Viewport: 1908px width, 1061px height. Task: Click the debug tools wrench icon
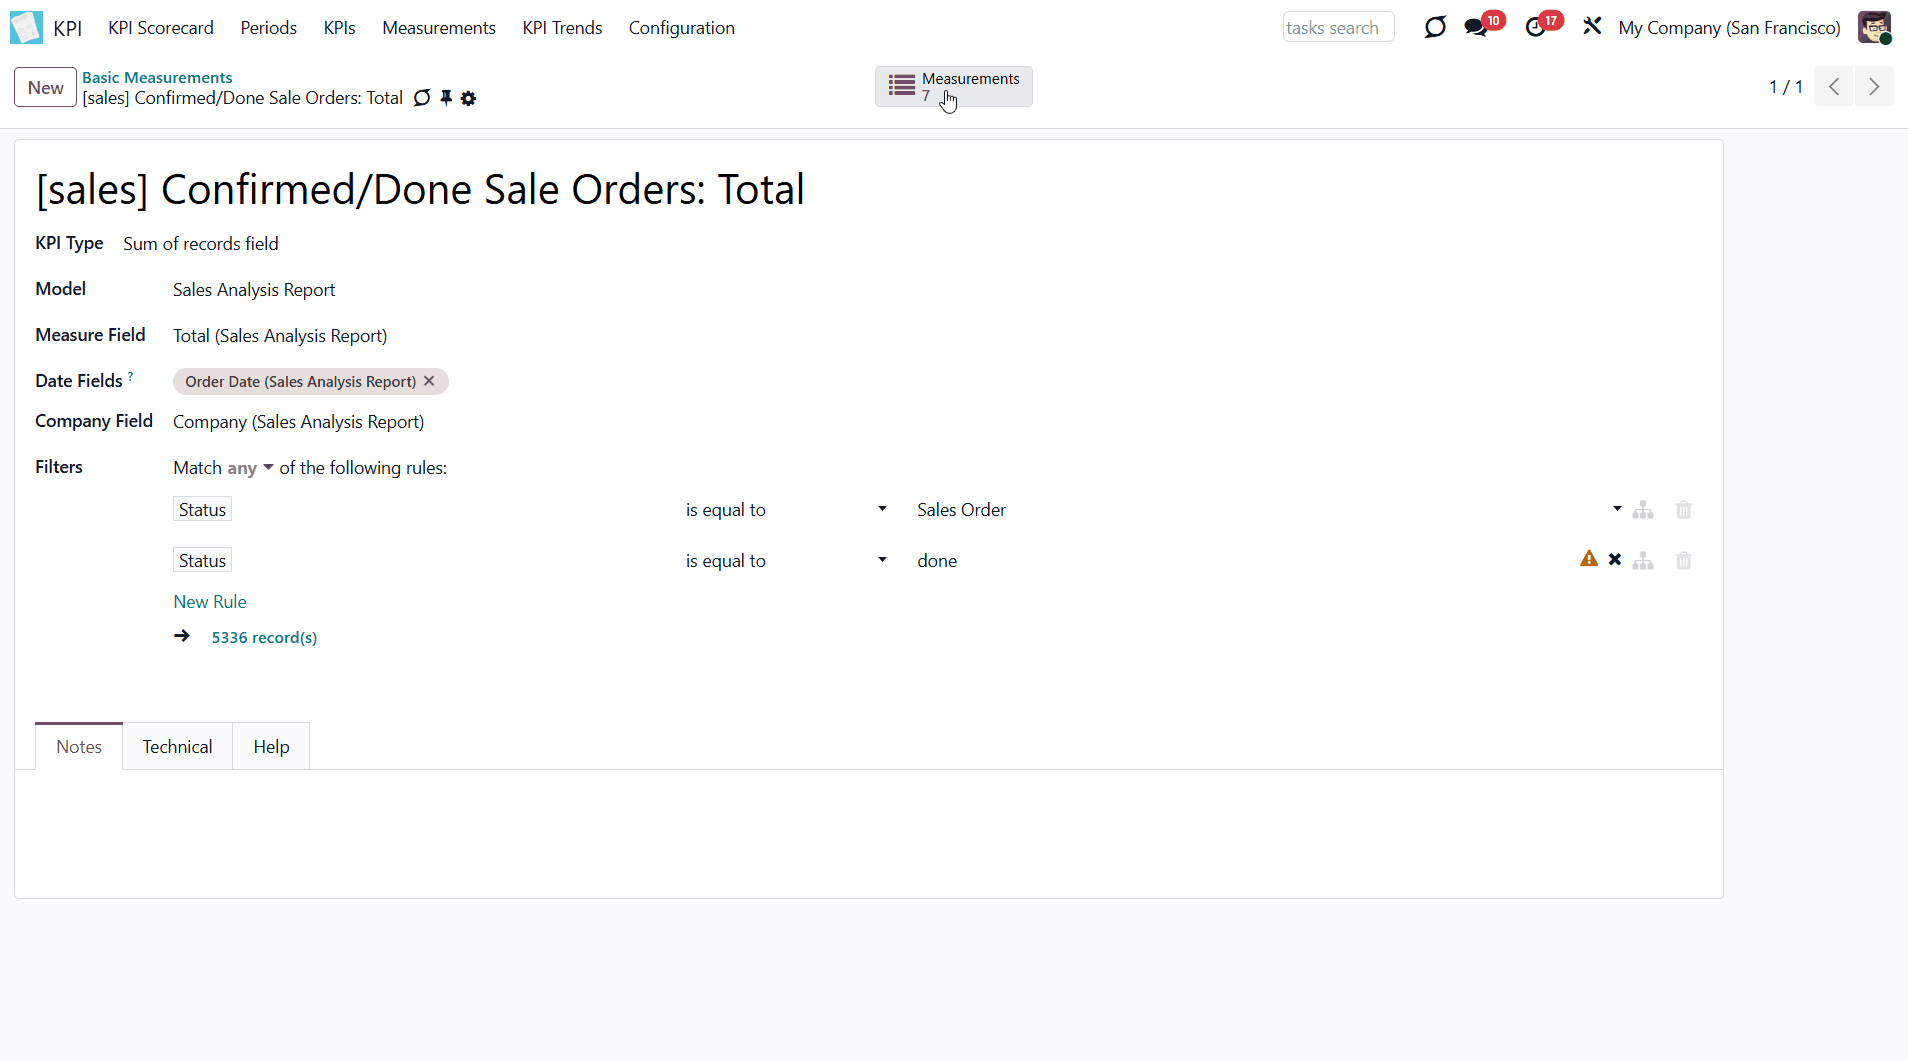pos(1592,26)
